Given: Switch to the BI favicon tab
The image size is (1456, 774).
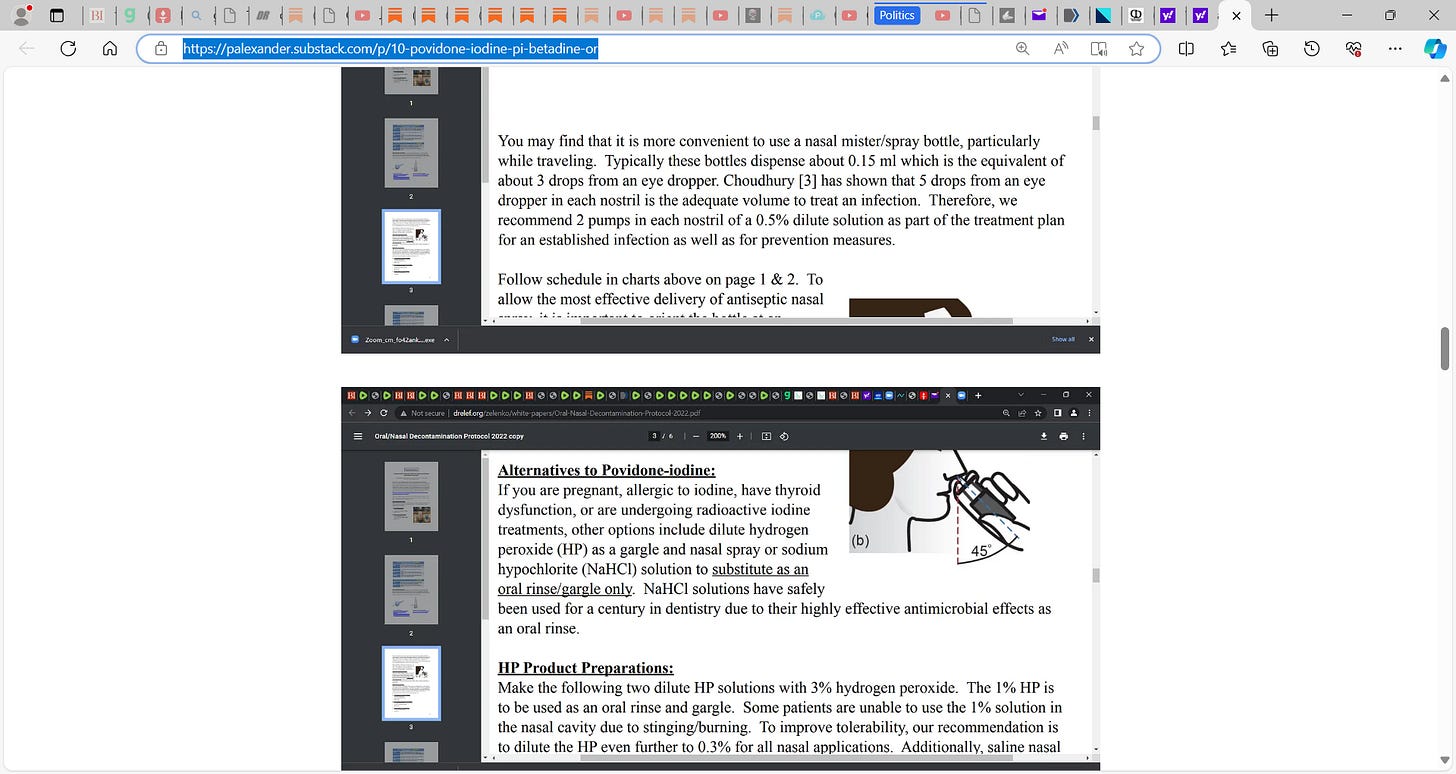Looking at the screenshot, I should click(96, 15).
